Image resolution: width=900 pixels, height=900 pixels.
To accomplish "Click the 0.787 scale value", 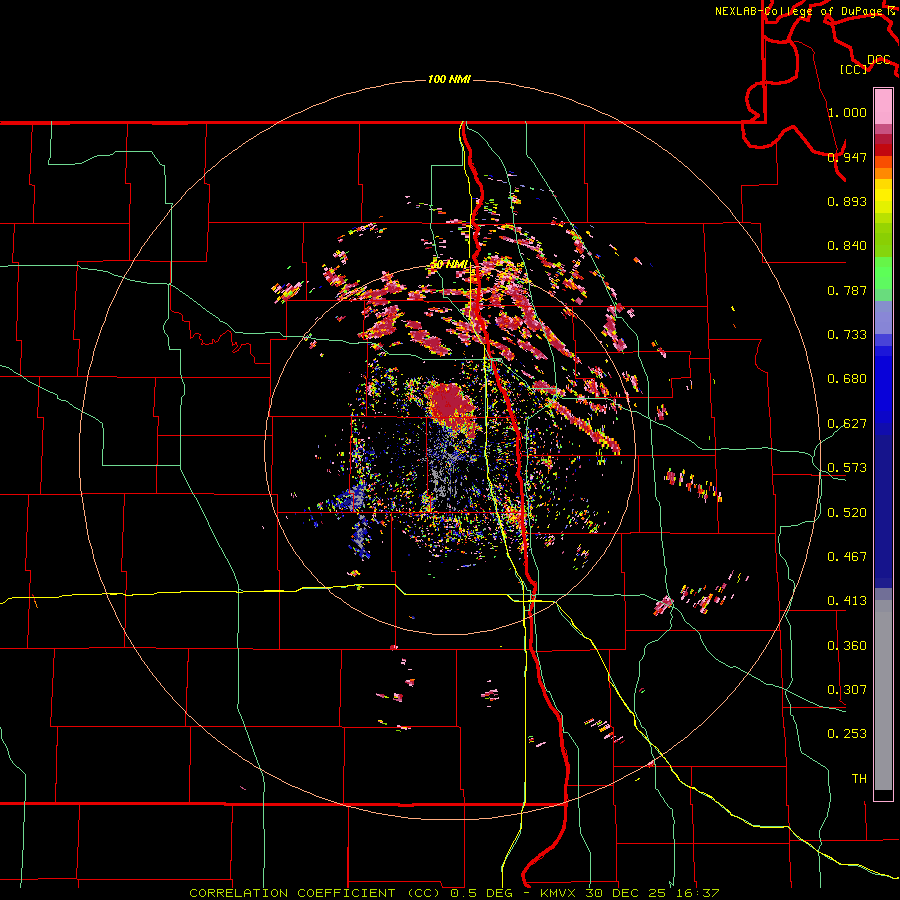I will point(847,290).
